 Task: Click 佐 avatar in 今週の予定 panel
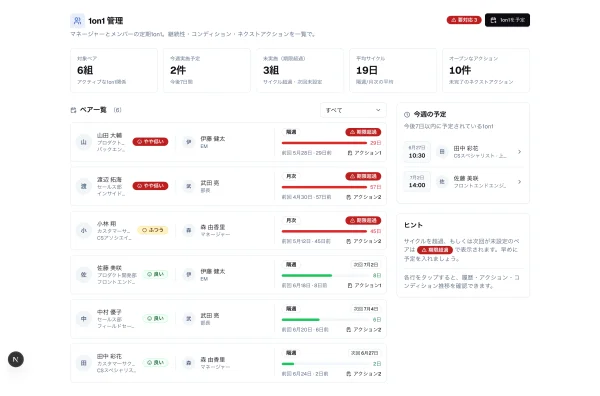click(442, 182)
